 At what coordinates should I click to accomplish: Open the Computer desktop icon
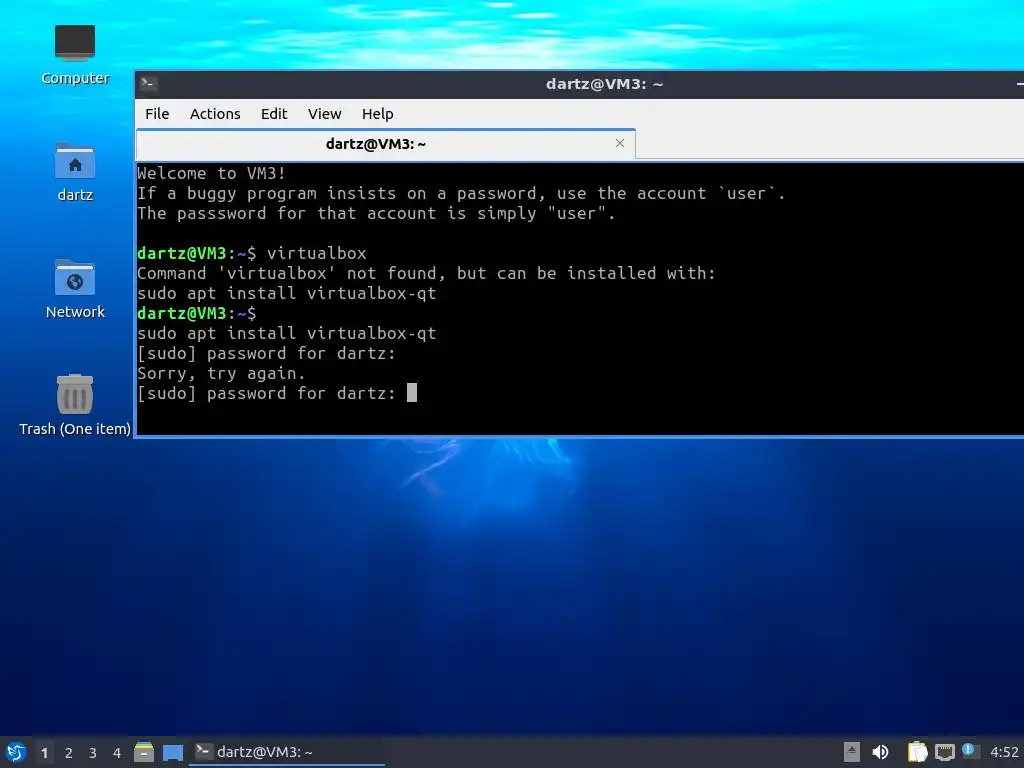[x=74, y=54]
